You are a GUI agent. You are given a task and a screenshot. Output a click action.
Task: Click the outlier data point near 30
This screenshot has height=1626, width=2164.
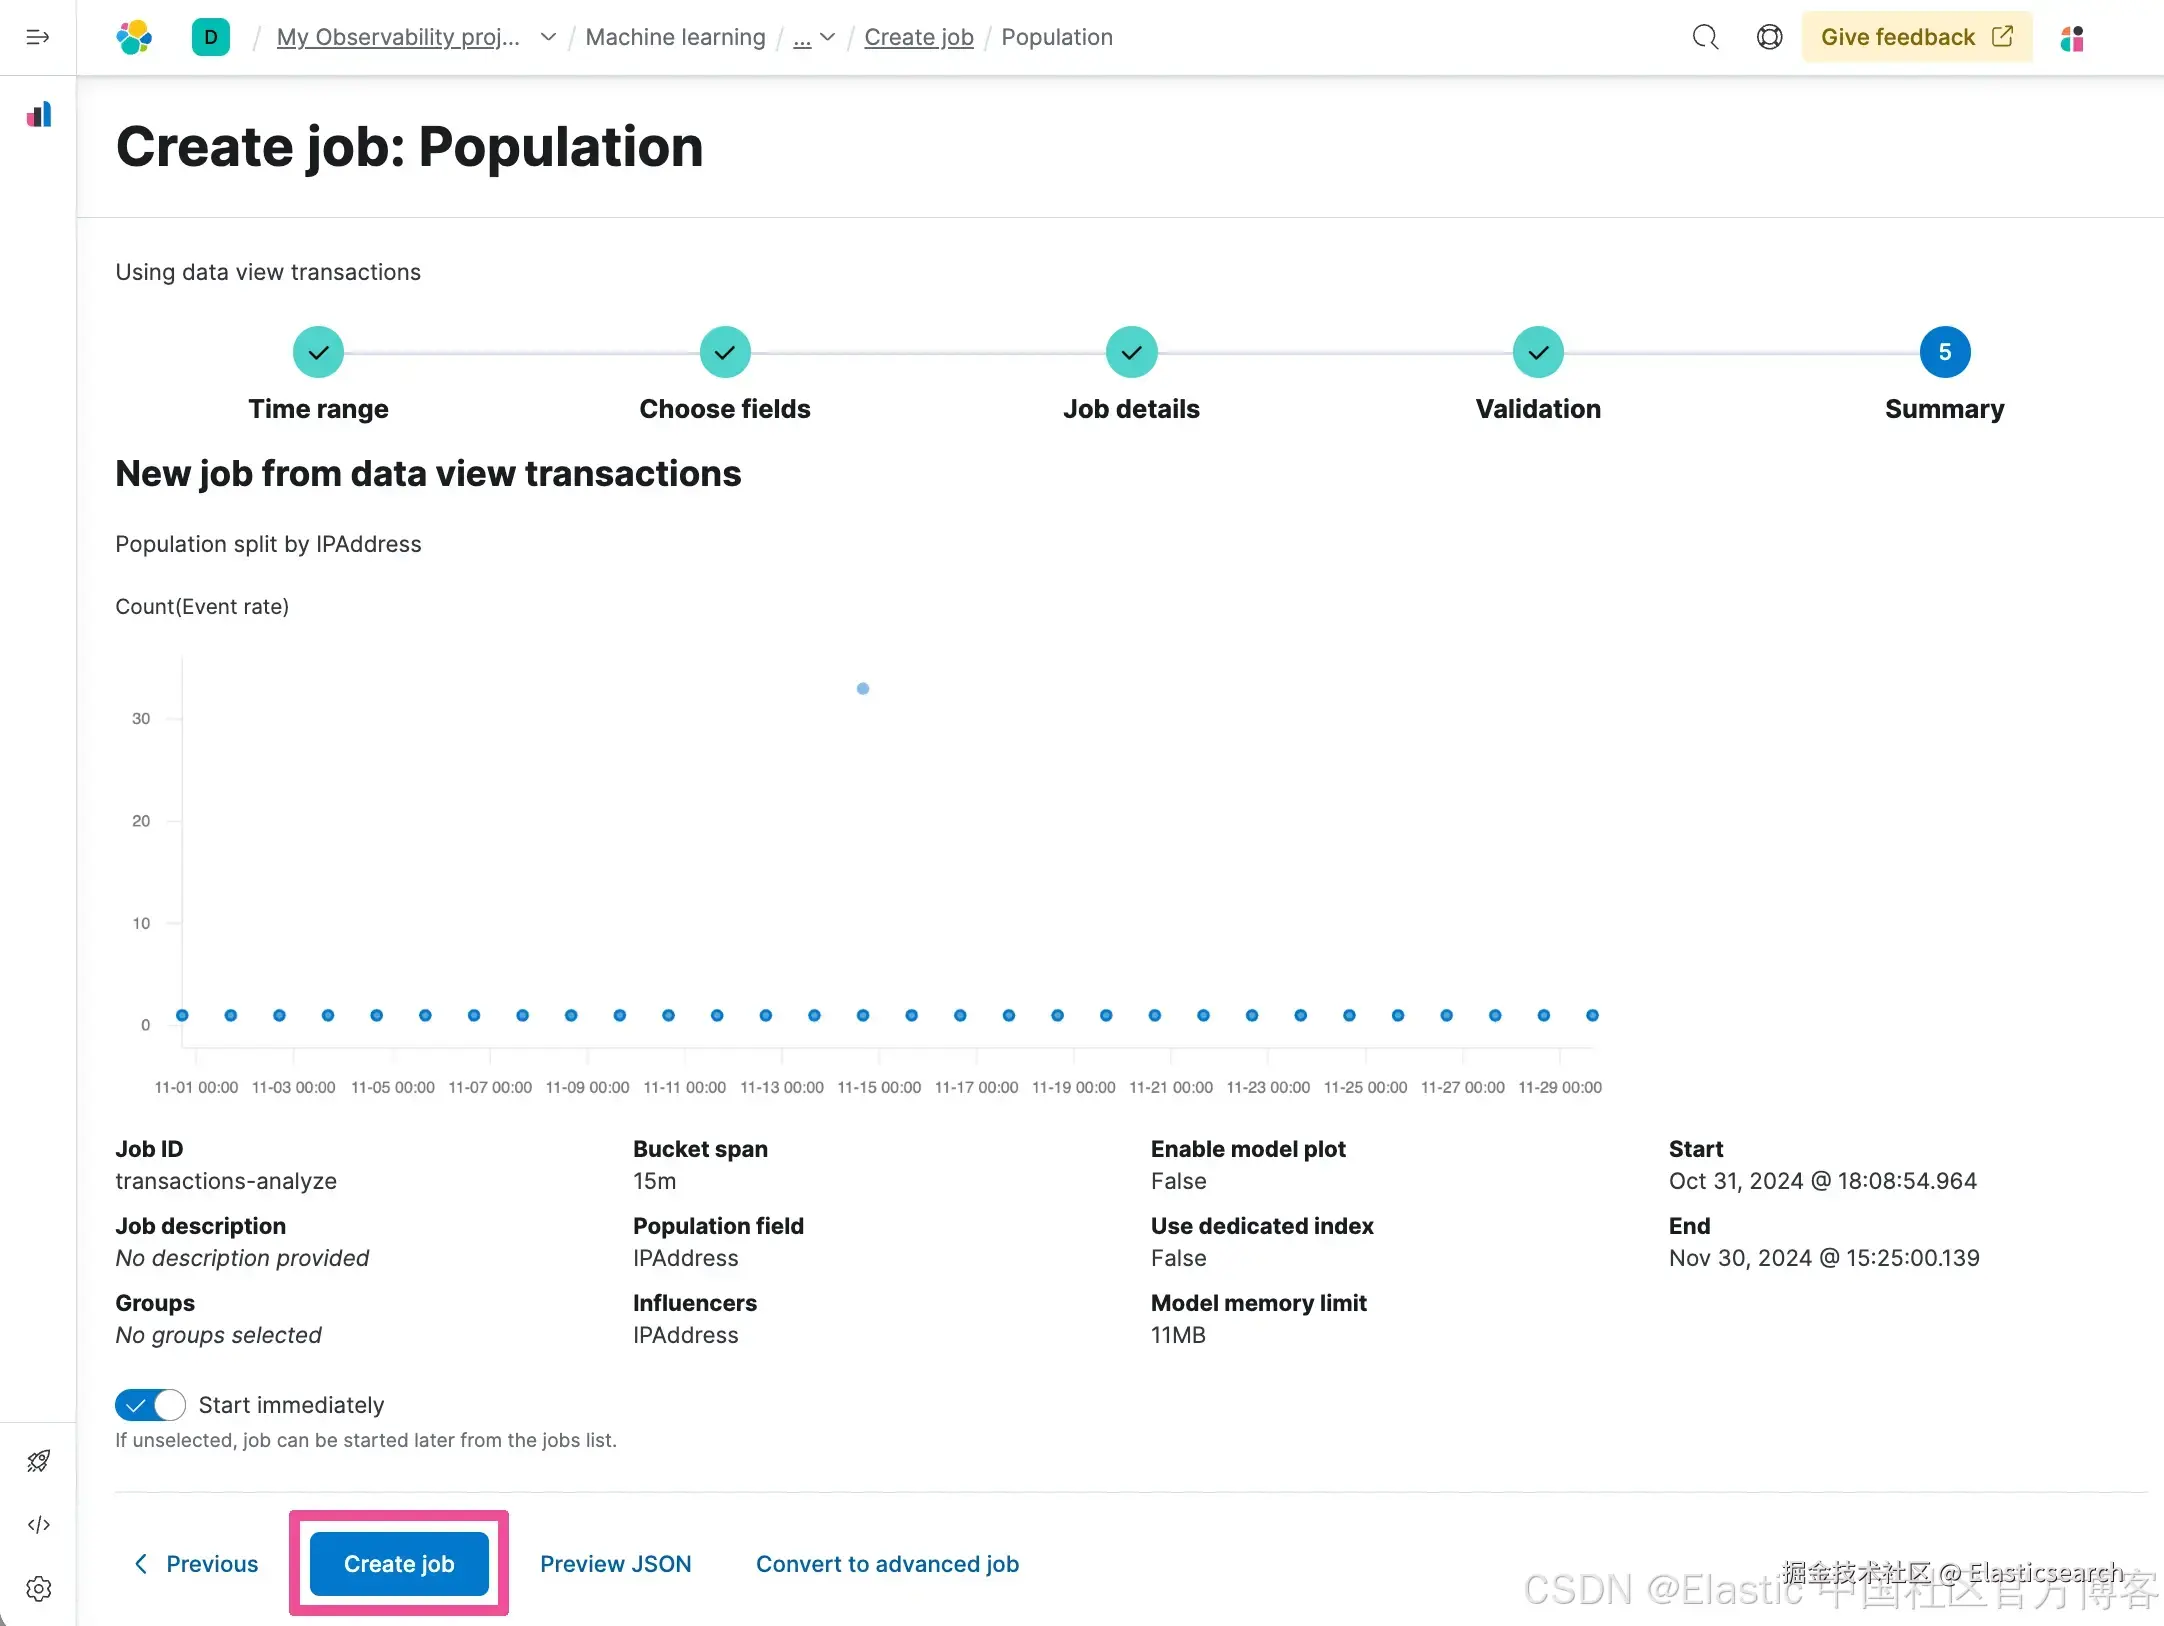[x=863, y=688]
